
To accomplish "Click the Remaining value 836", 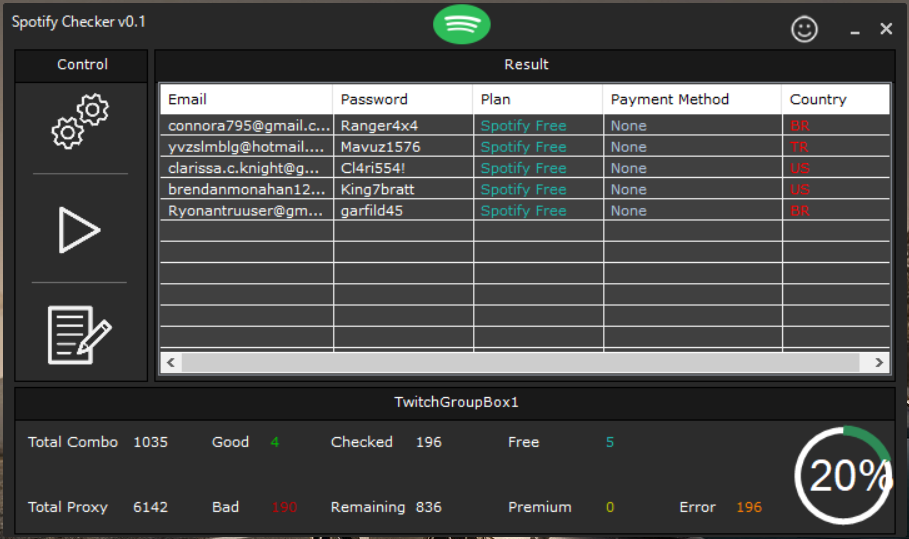I will tap(428, 507).
